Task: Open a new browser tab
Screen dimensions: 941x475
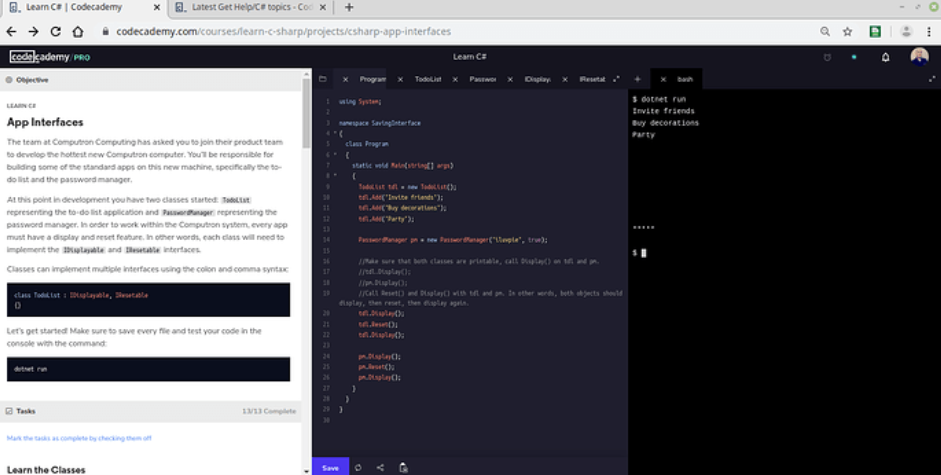Action: pos(349,7)
